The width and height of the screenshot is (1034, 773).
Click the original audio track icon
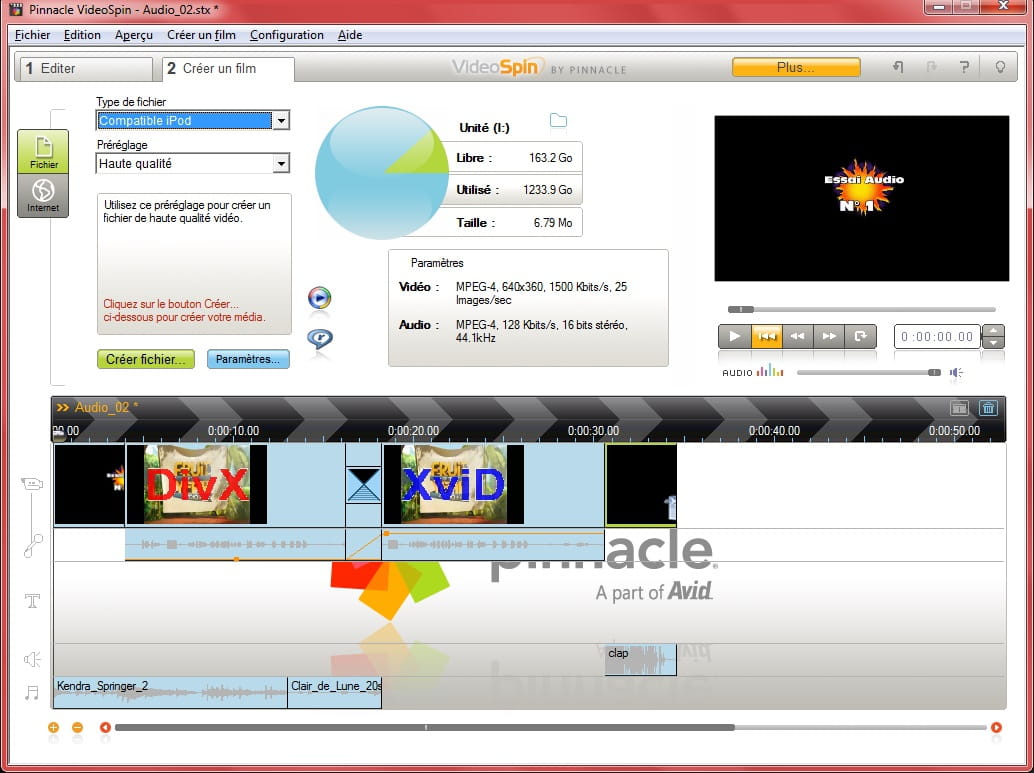32,545
